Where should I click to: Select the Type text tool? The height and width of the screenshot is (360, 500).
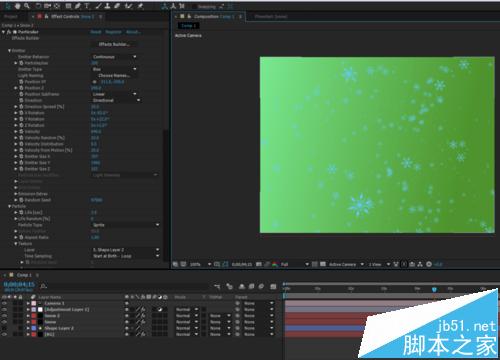coord(86,6)
